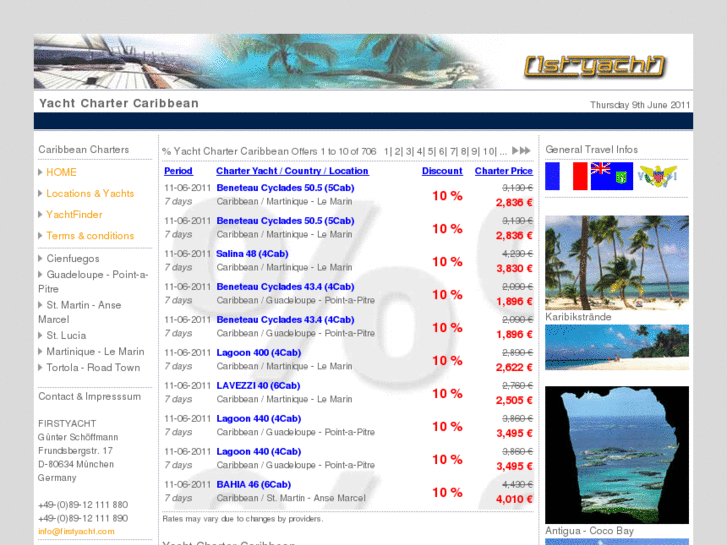
Task: Click the General Travel Infos heading
Action: (591, 149)
